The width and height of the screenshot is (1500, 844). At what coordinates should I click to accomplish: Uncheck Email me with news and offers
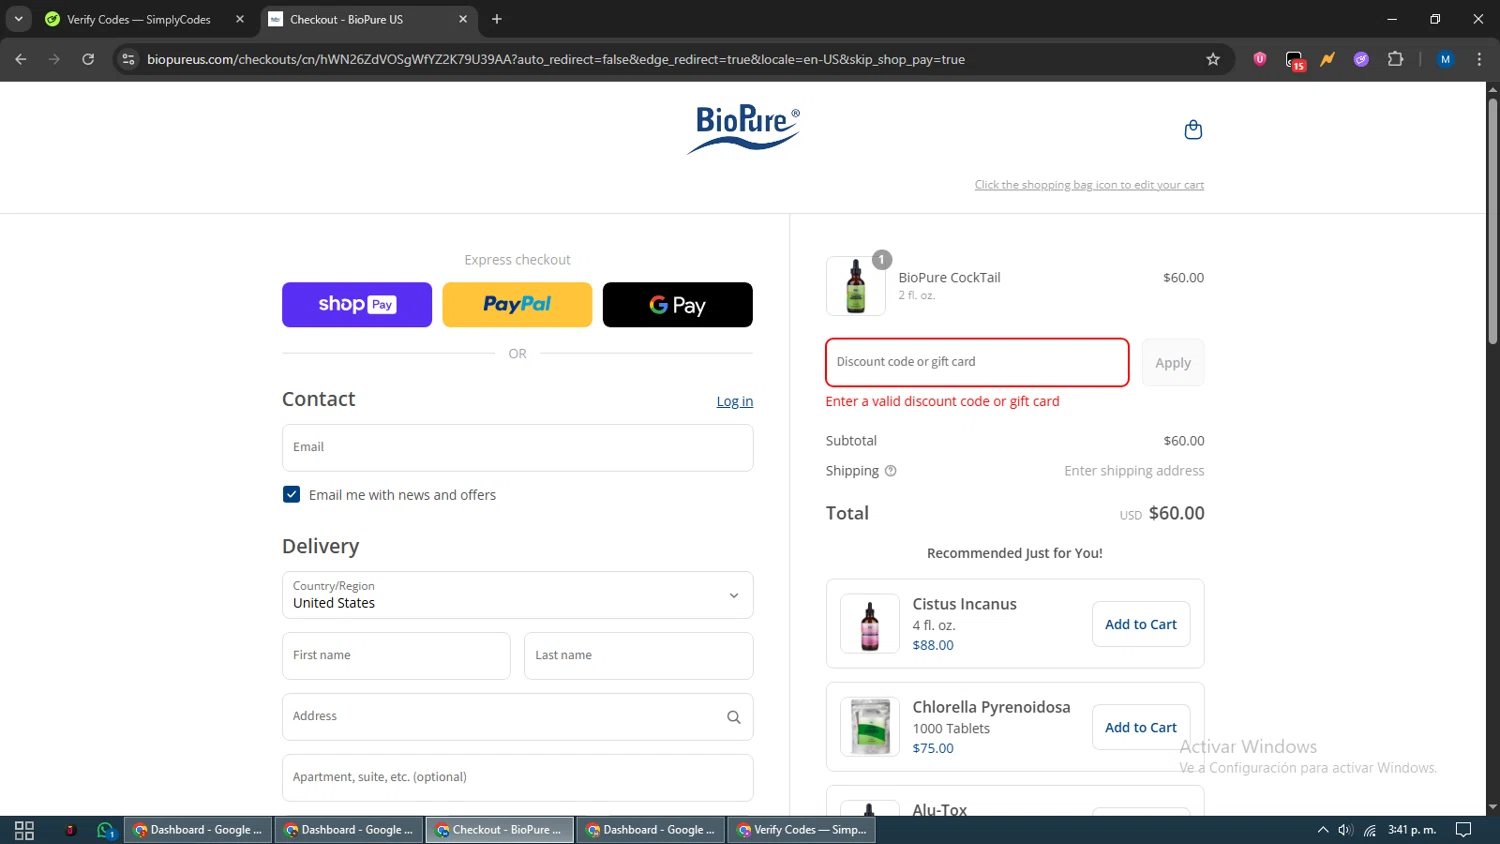point(291,494)
